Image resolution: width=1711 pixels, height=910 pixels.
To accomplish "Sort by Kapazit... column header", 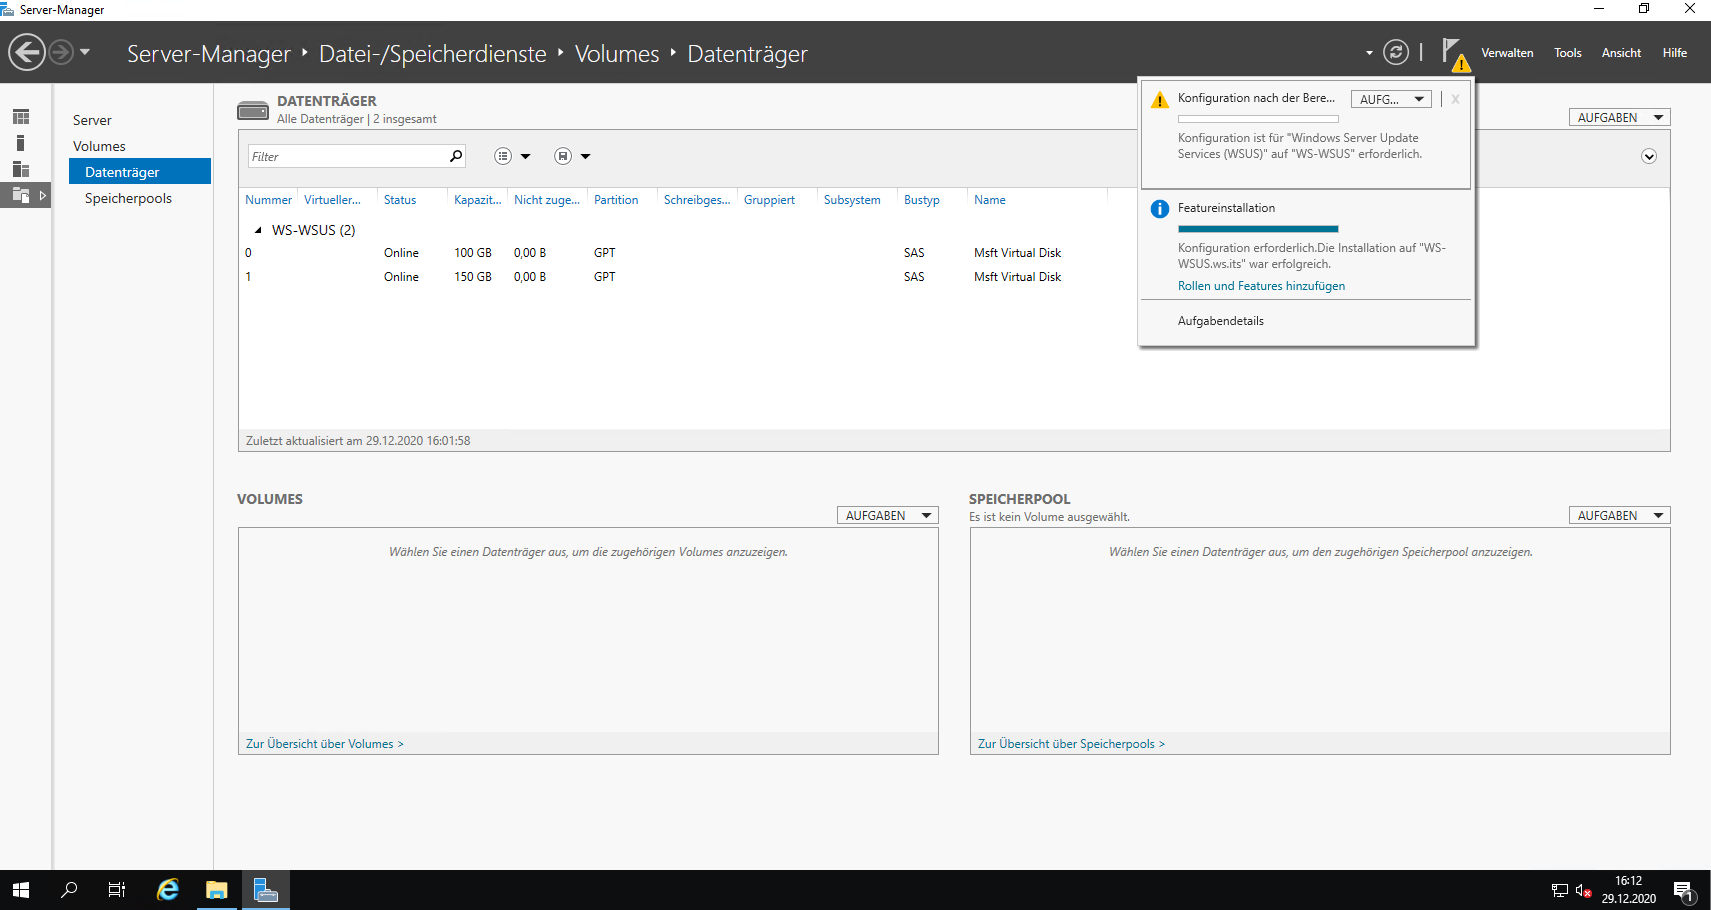I will point(477,200).
